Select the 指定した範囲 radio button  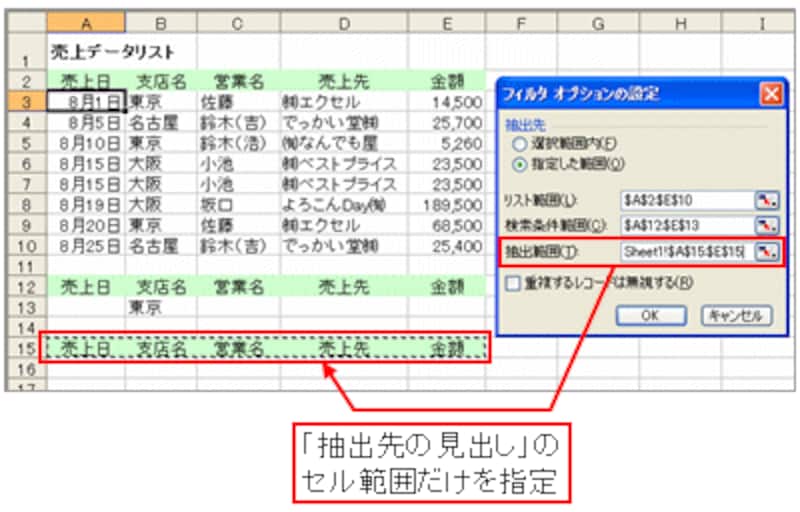(x=519, y=161)
